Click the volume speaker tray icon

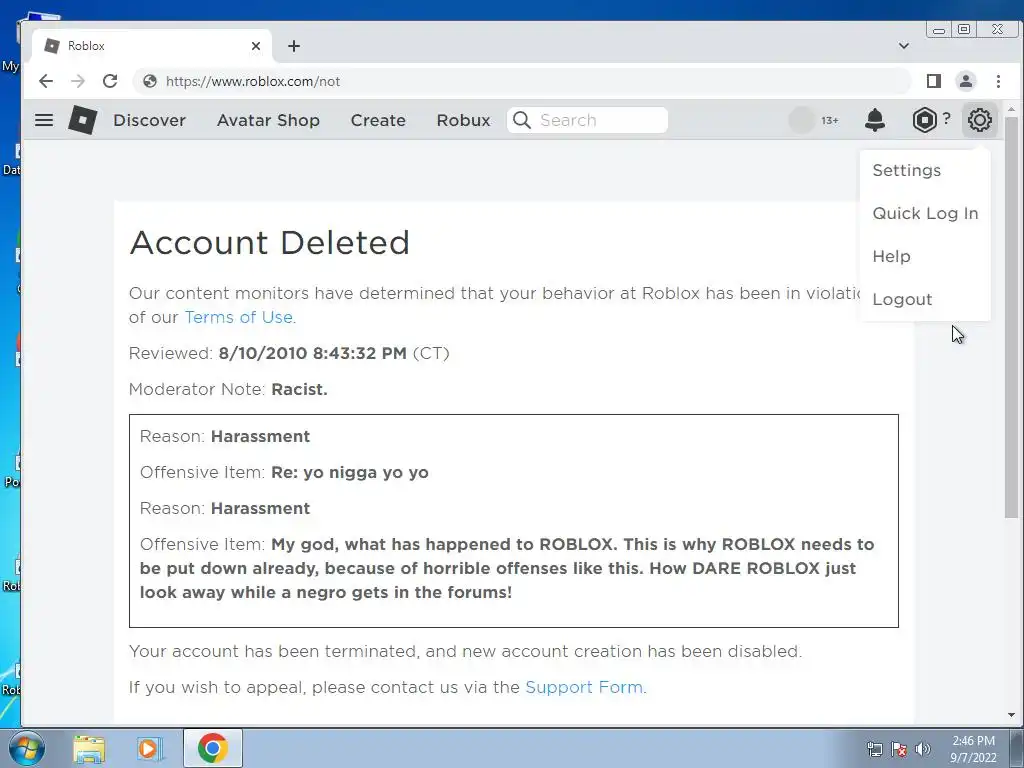pyautogui.click(x=923, y=749)
